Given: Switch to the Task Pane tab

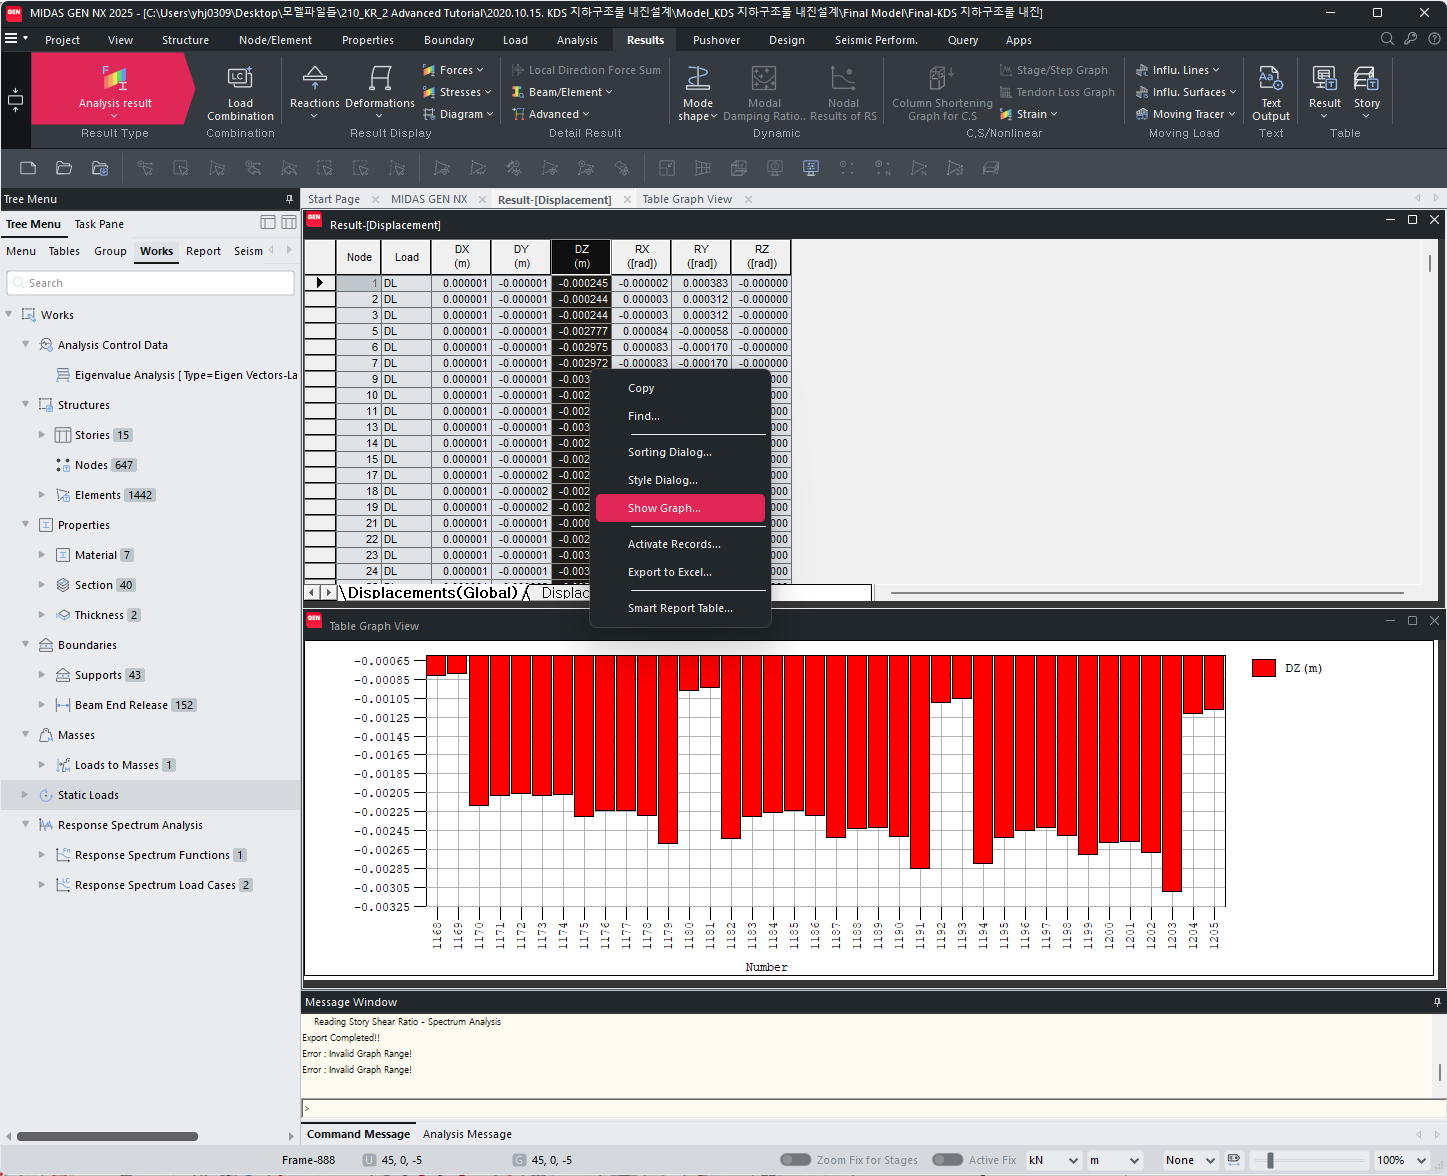Looking at the screenshot, I should pyautogui.click(x=99, y=224).
